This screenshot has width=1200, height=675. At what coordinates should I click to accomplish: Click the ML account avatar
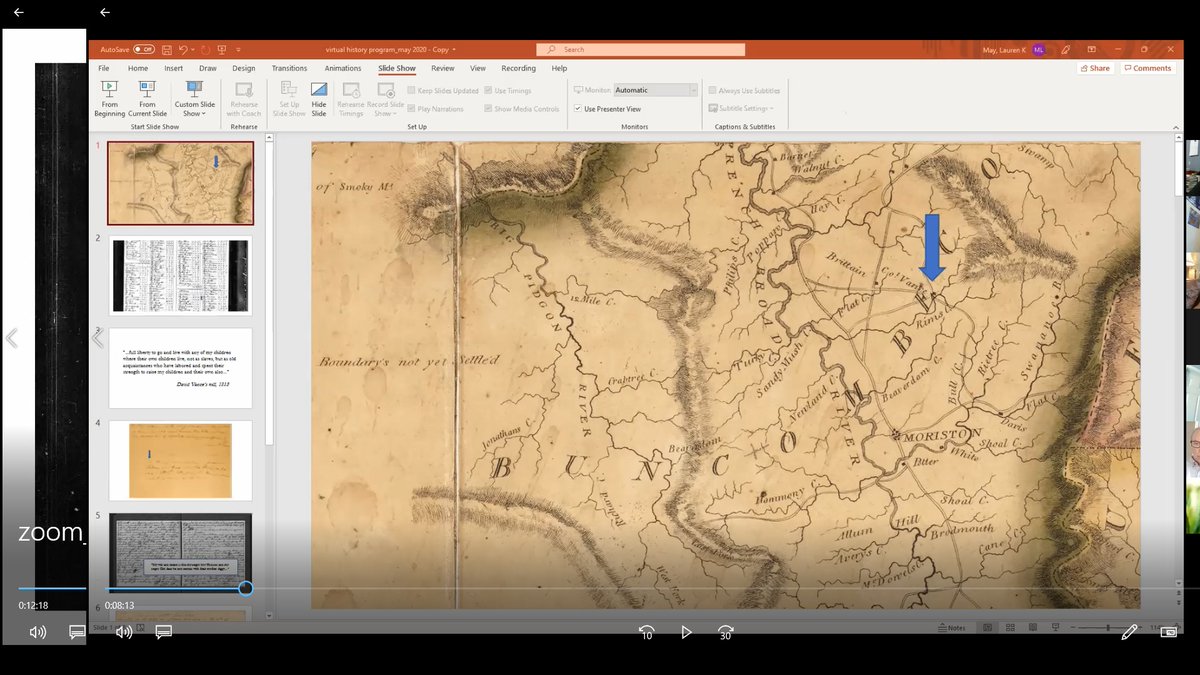click(x=1039, y=49)
